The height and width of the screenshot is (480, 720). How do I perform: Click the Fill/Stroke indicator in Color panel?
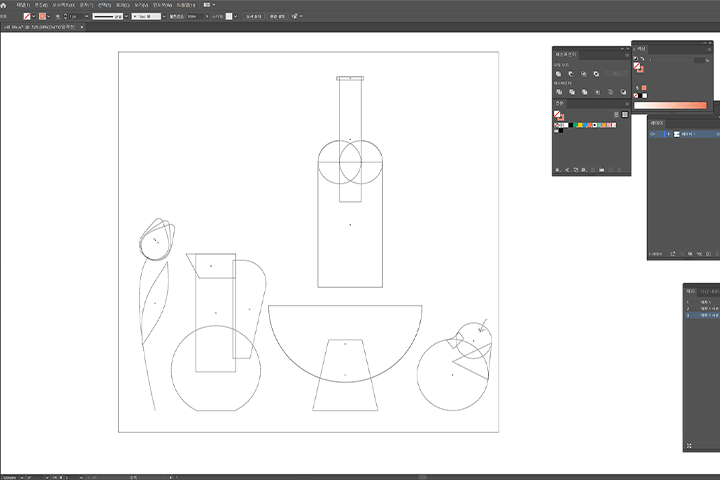pyautogui.click(x=639, y=67)
